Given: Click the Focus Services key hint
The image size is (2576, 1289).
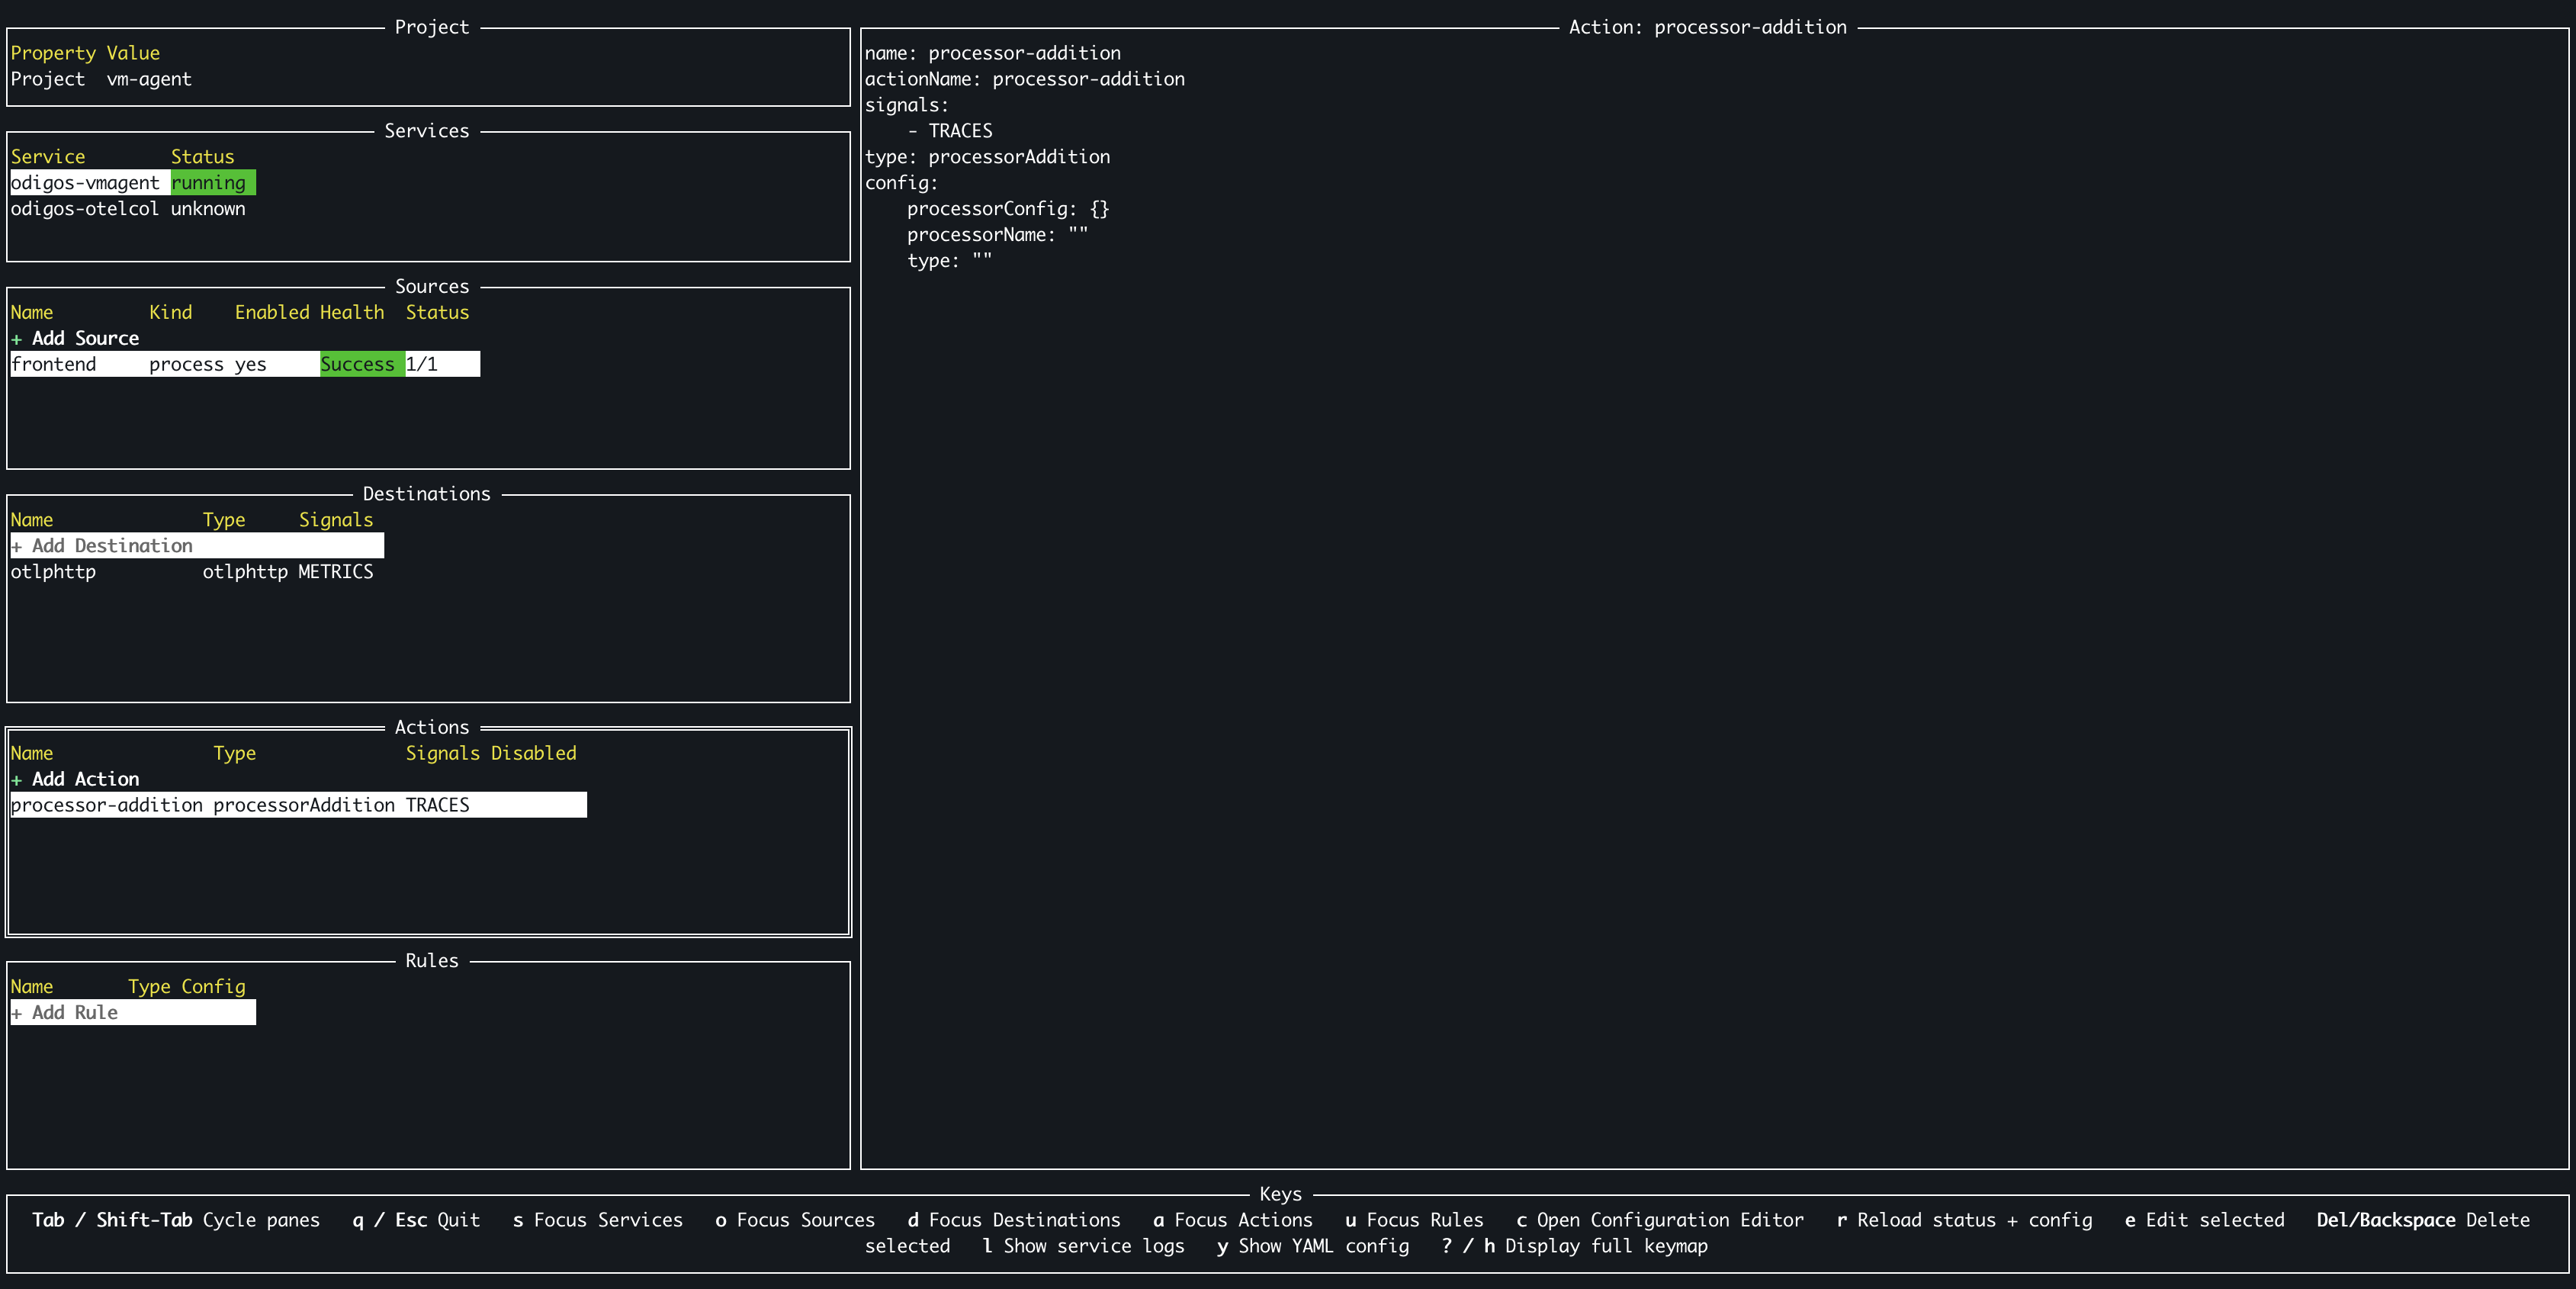Looking at the screenshot, I should 598,1220.
